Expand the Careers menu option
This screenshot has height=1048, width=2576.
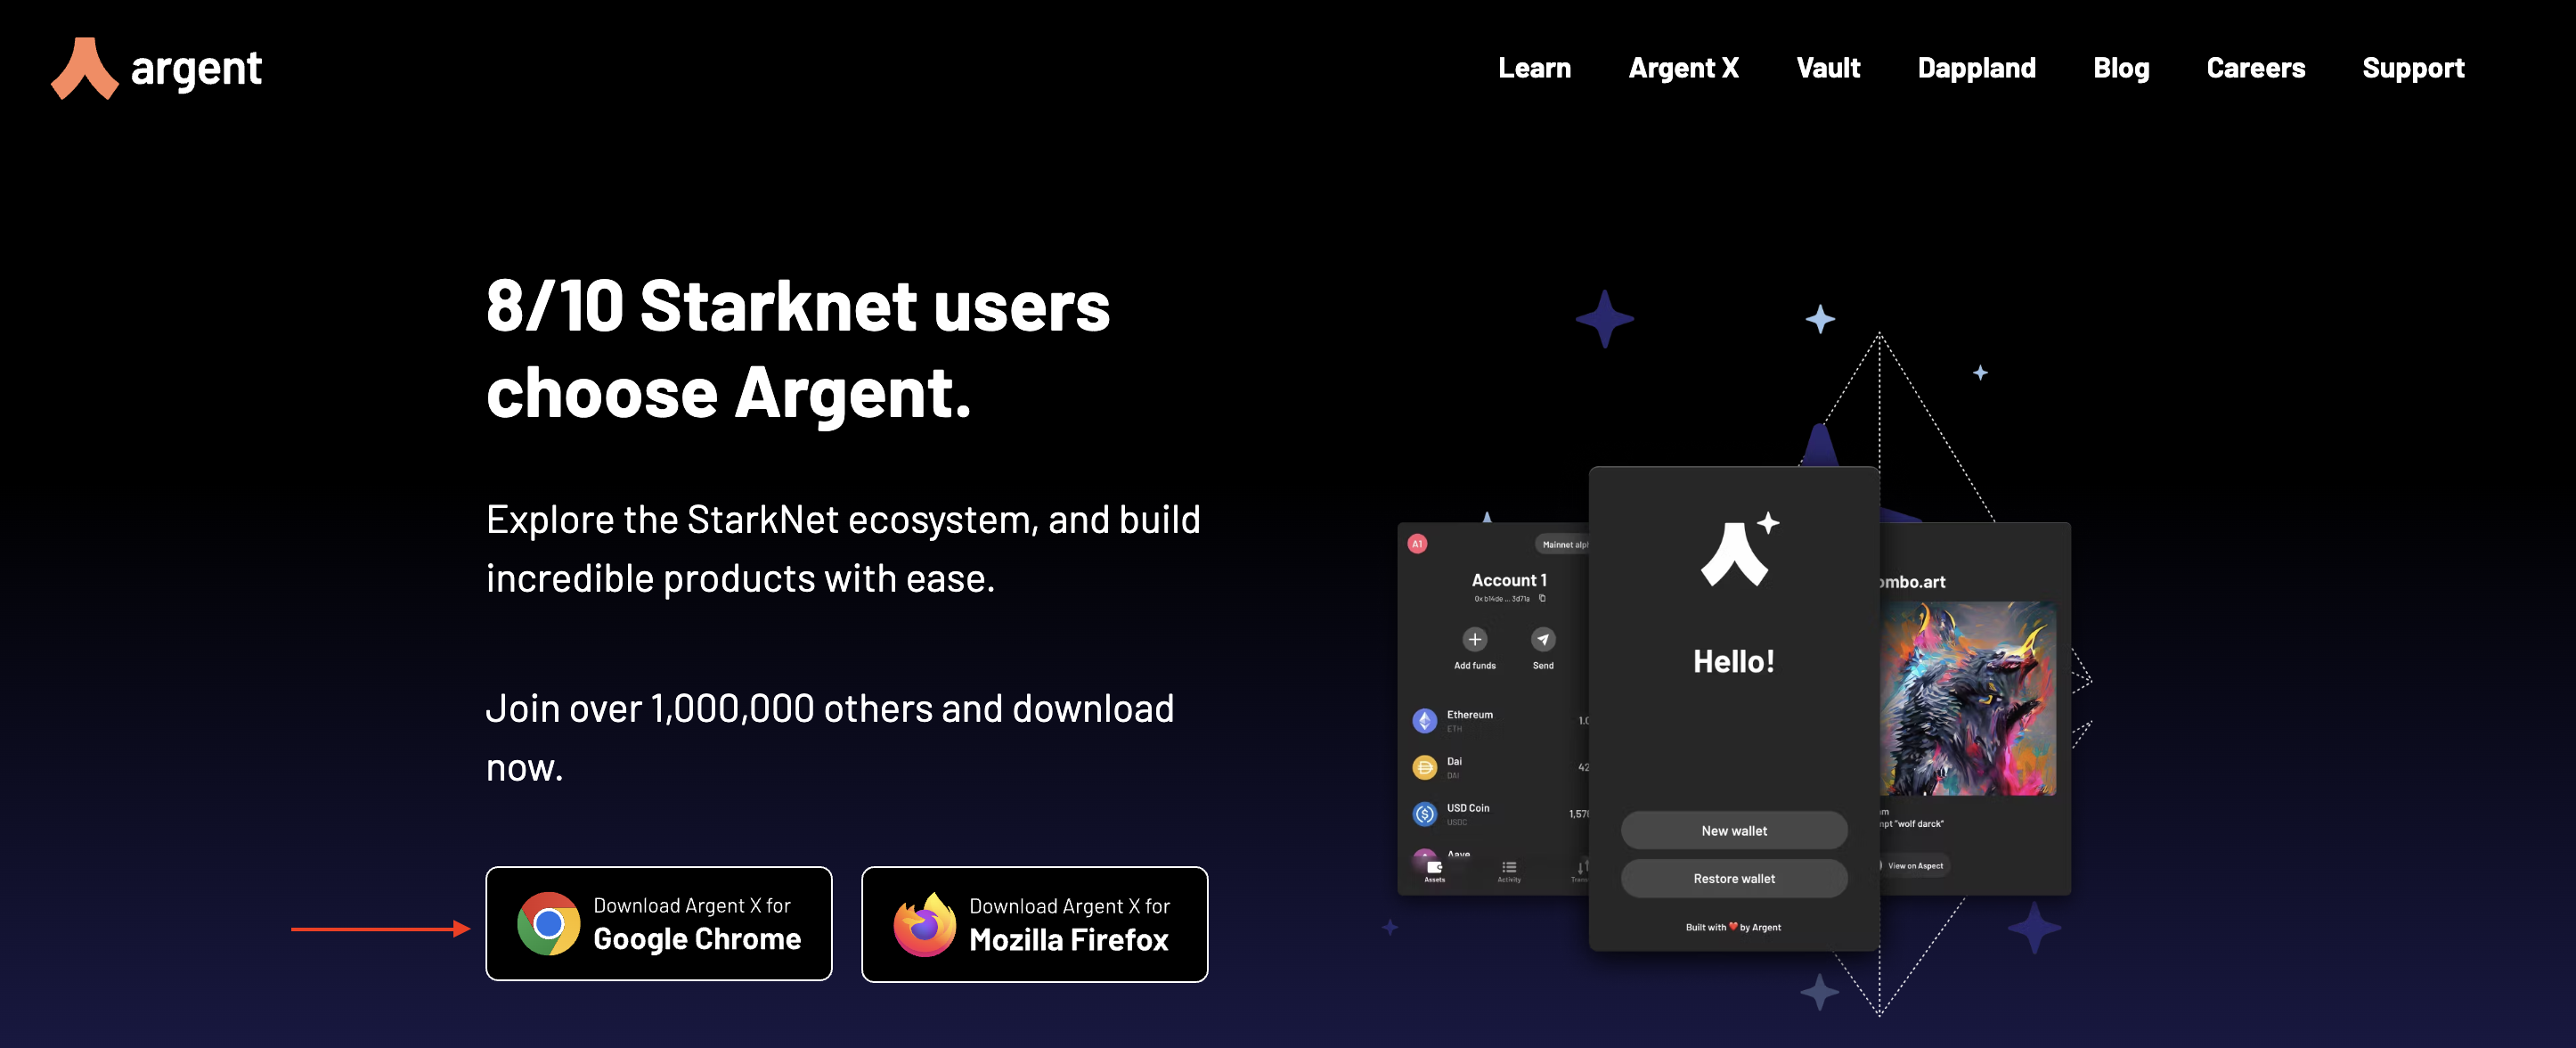click(x=2254, y=69)
